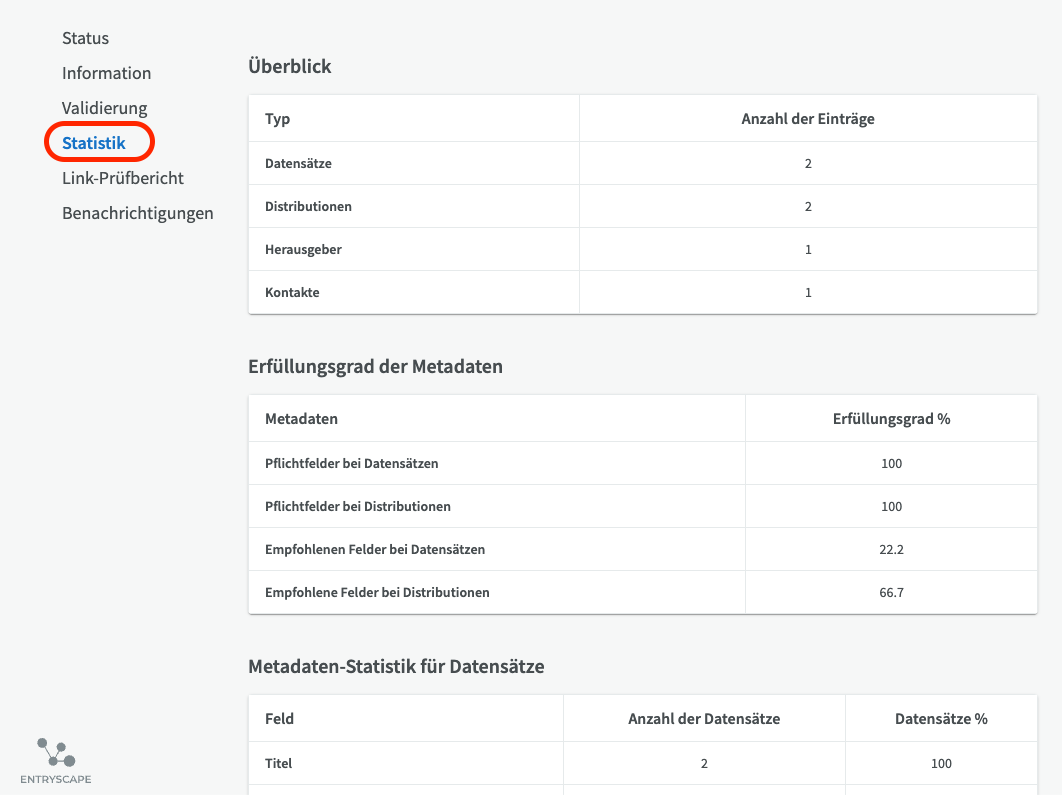Click the Empfohlenen Felder bei Datensätzen row

tap(374, 549)
